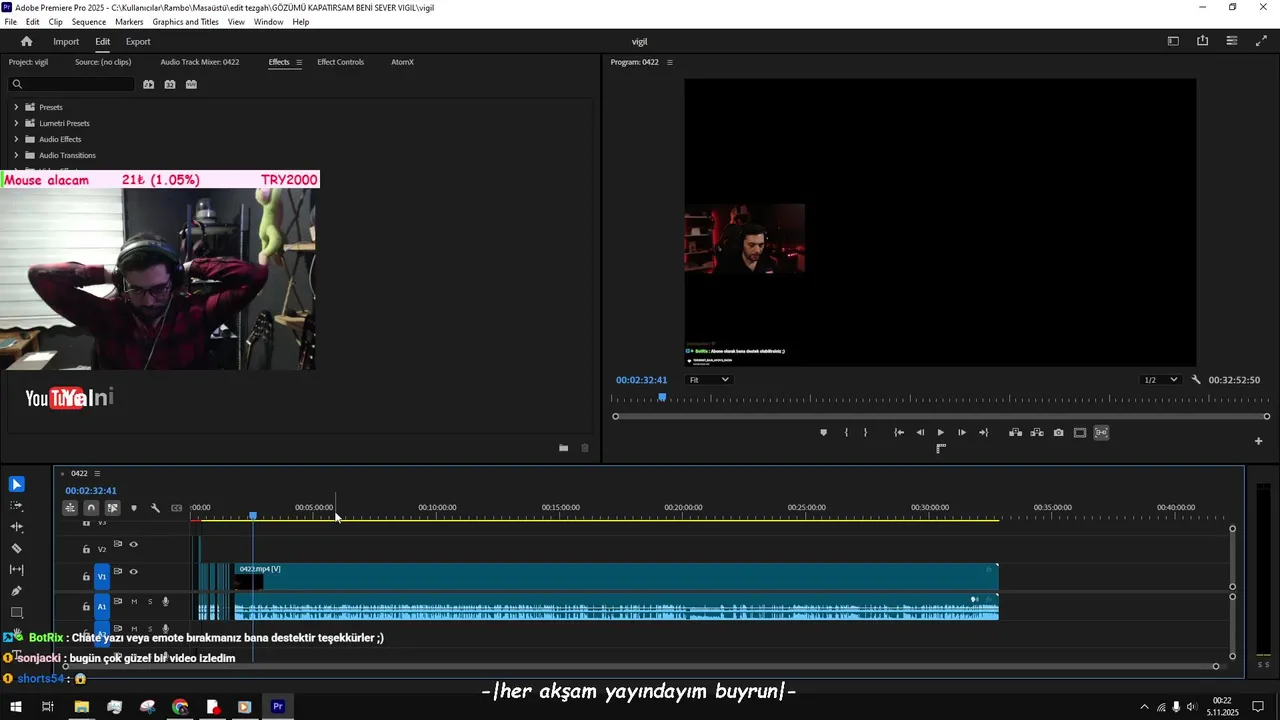1280x720 pixels.
Task: Filter effects by 32-bit Color icon
Action: pos(170,84)
